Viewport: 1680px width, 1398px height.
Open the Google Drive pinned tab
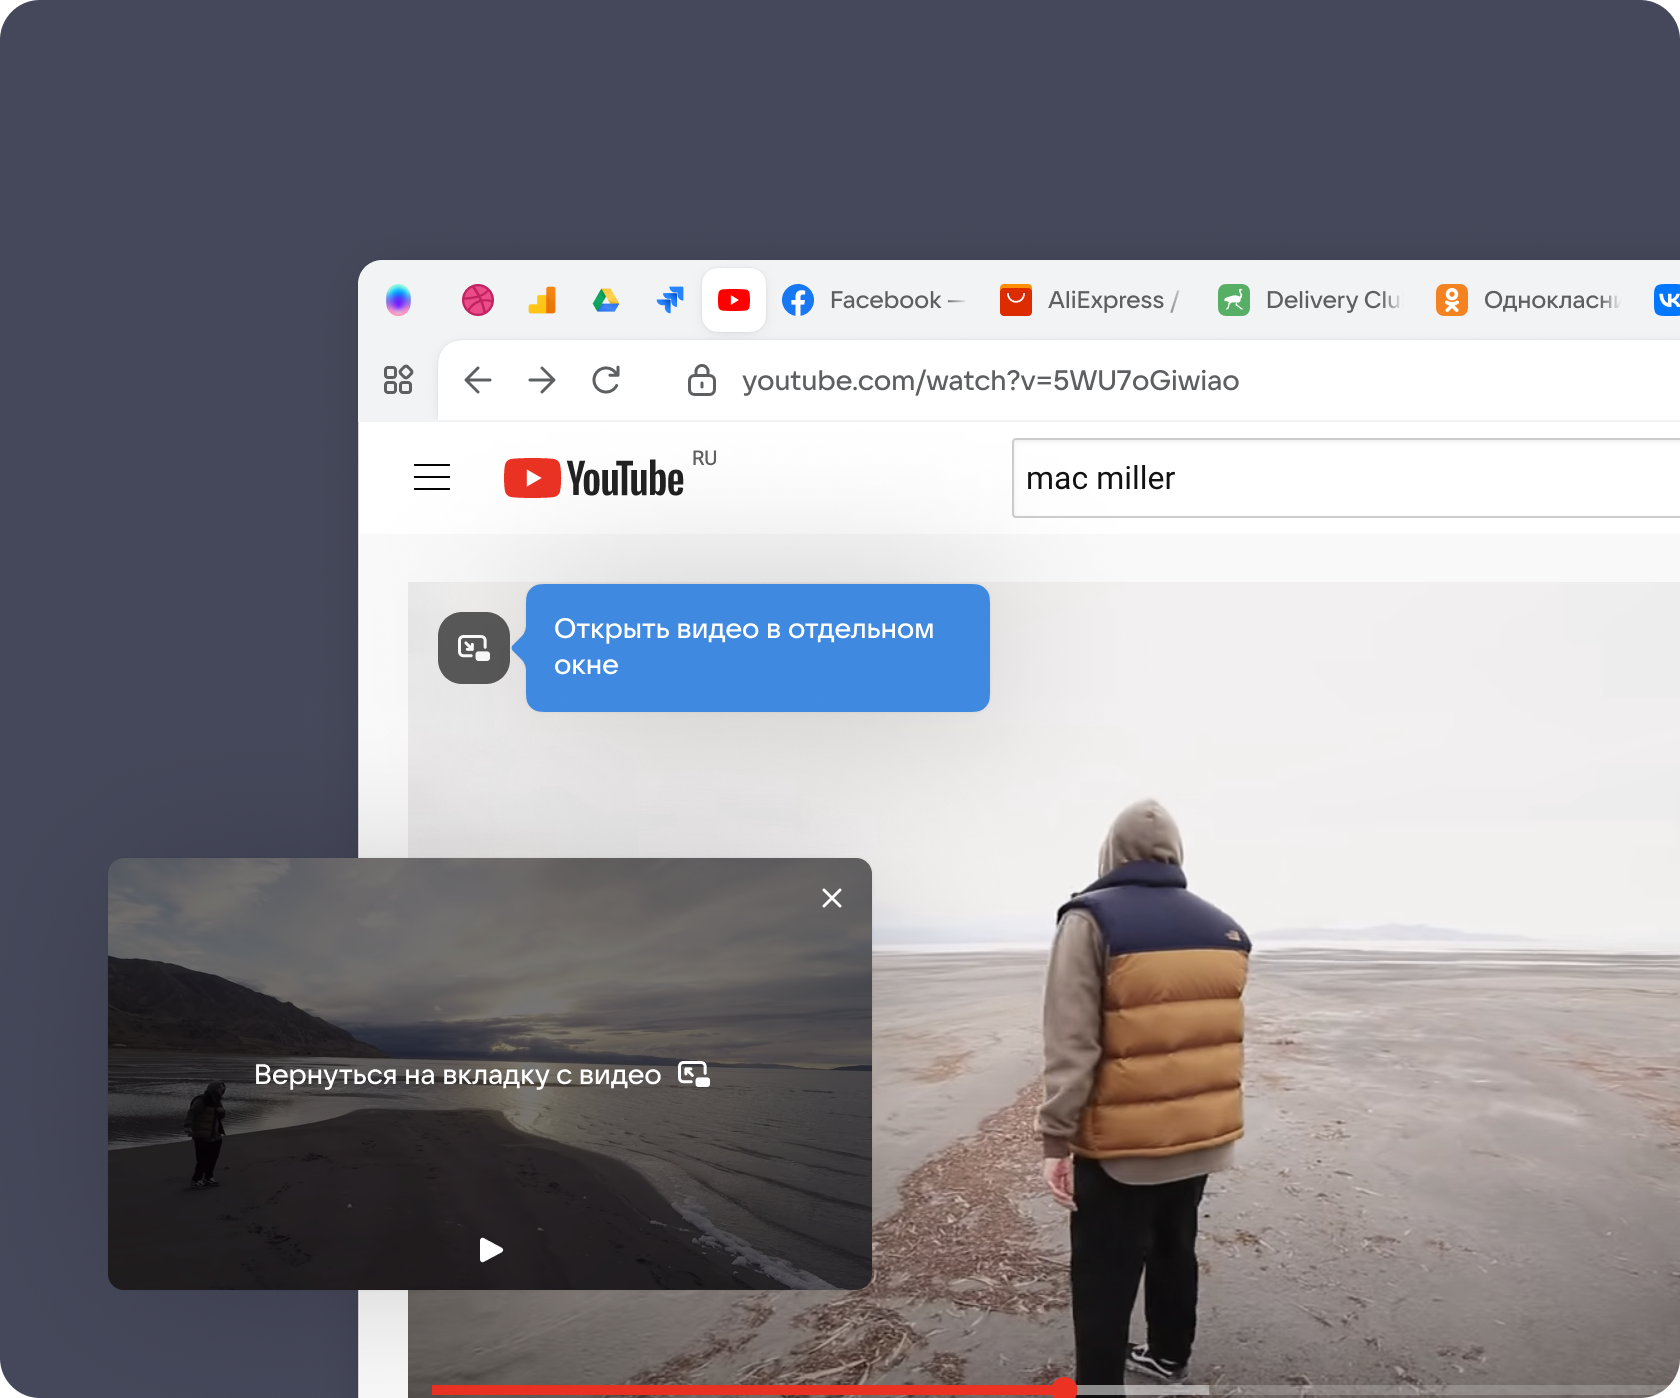click(606, 300)
